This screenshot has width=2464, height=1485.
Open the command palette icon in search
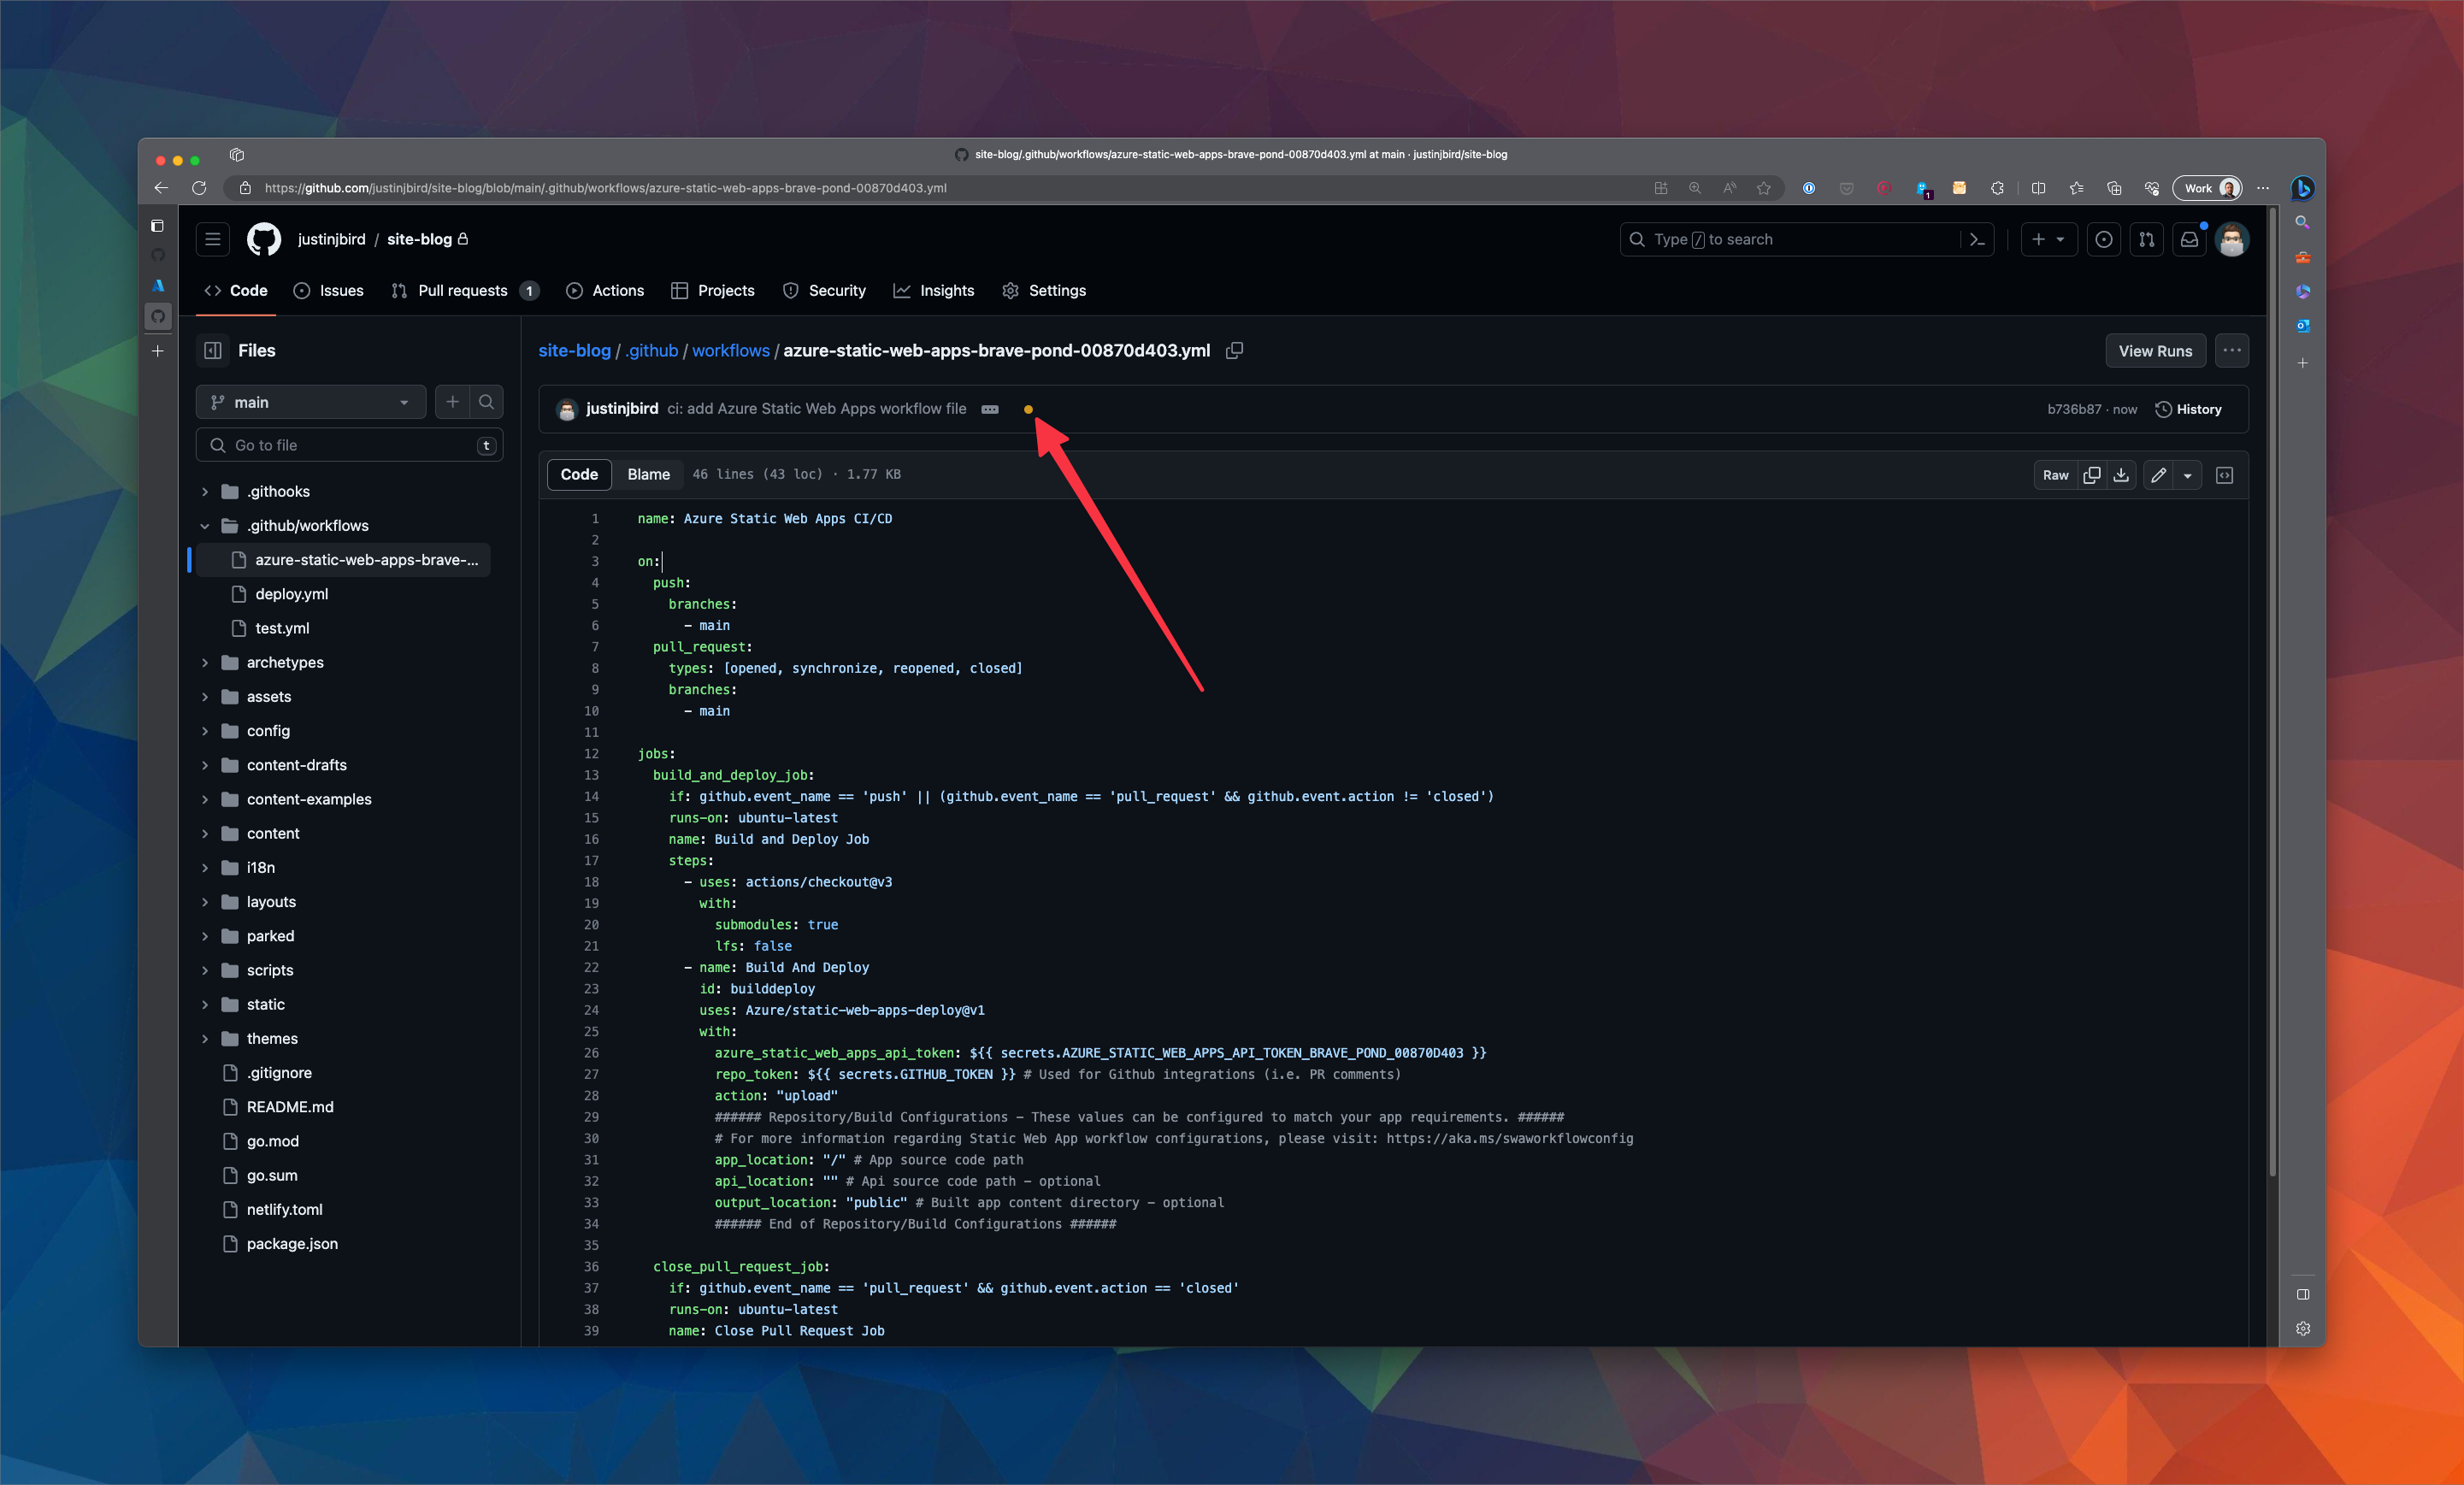coord(1976,239)
